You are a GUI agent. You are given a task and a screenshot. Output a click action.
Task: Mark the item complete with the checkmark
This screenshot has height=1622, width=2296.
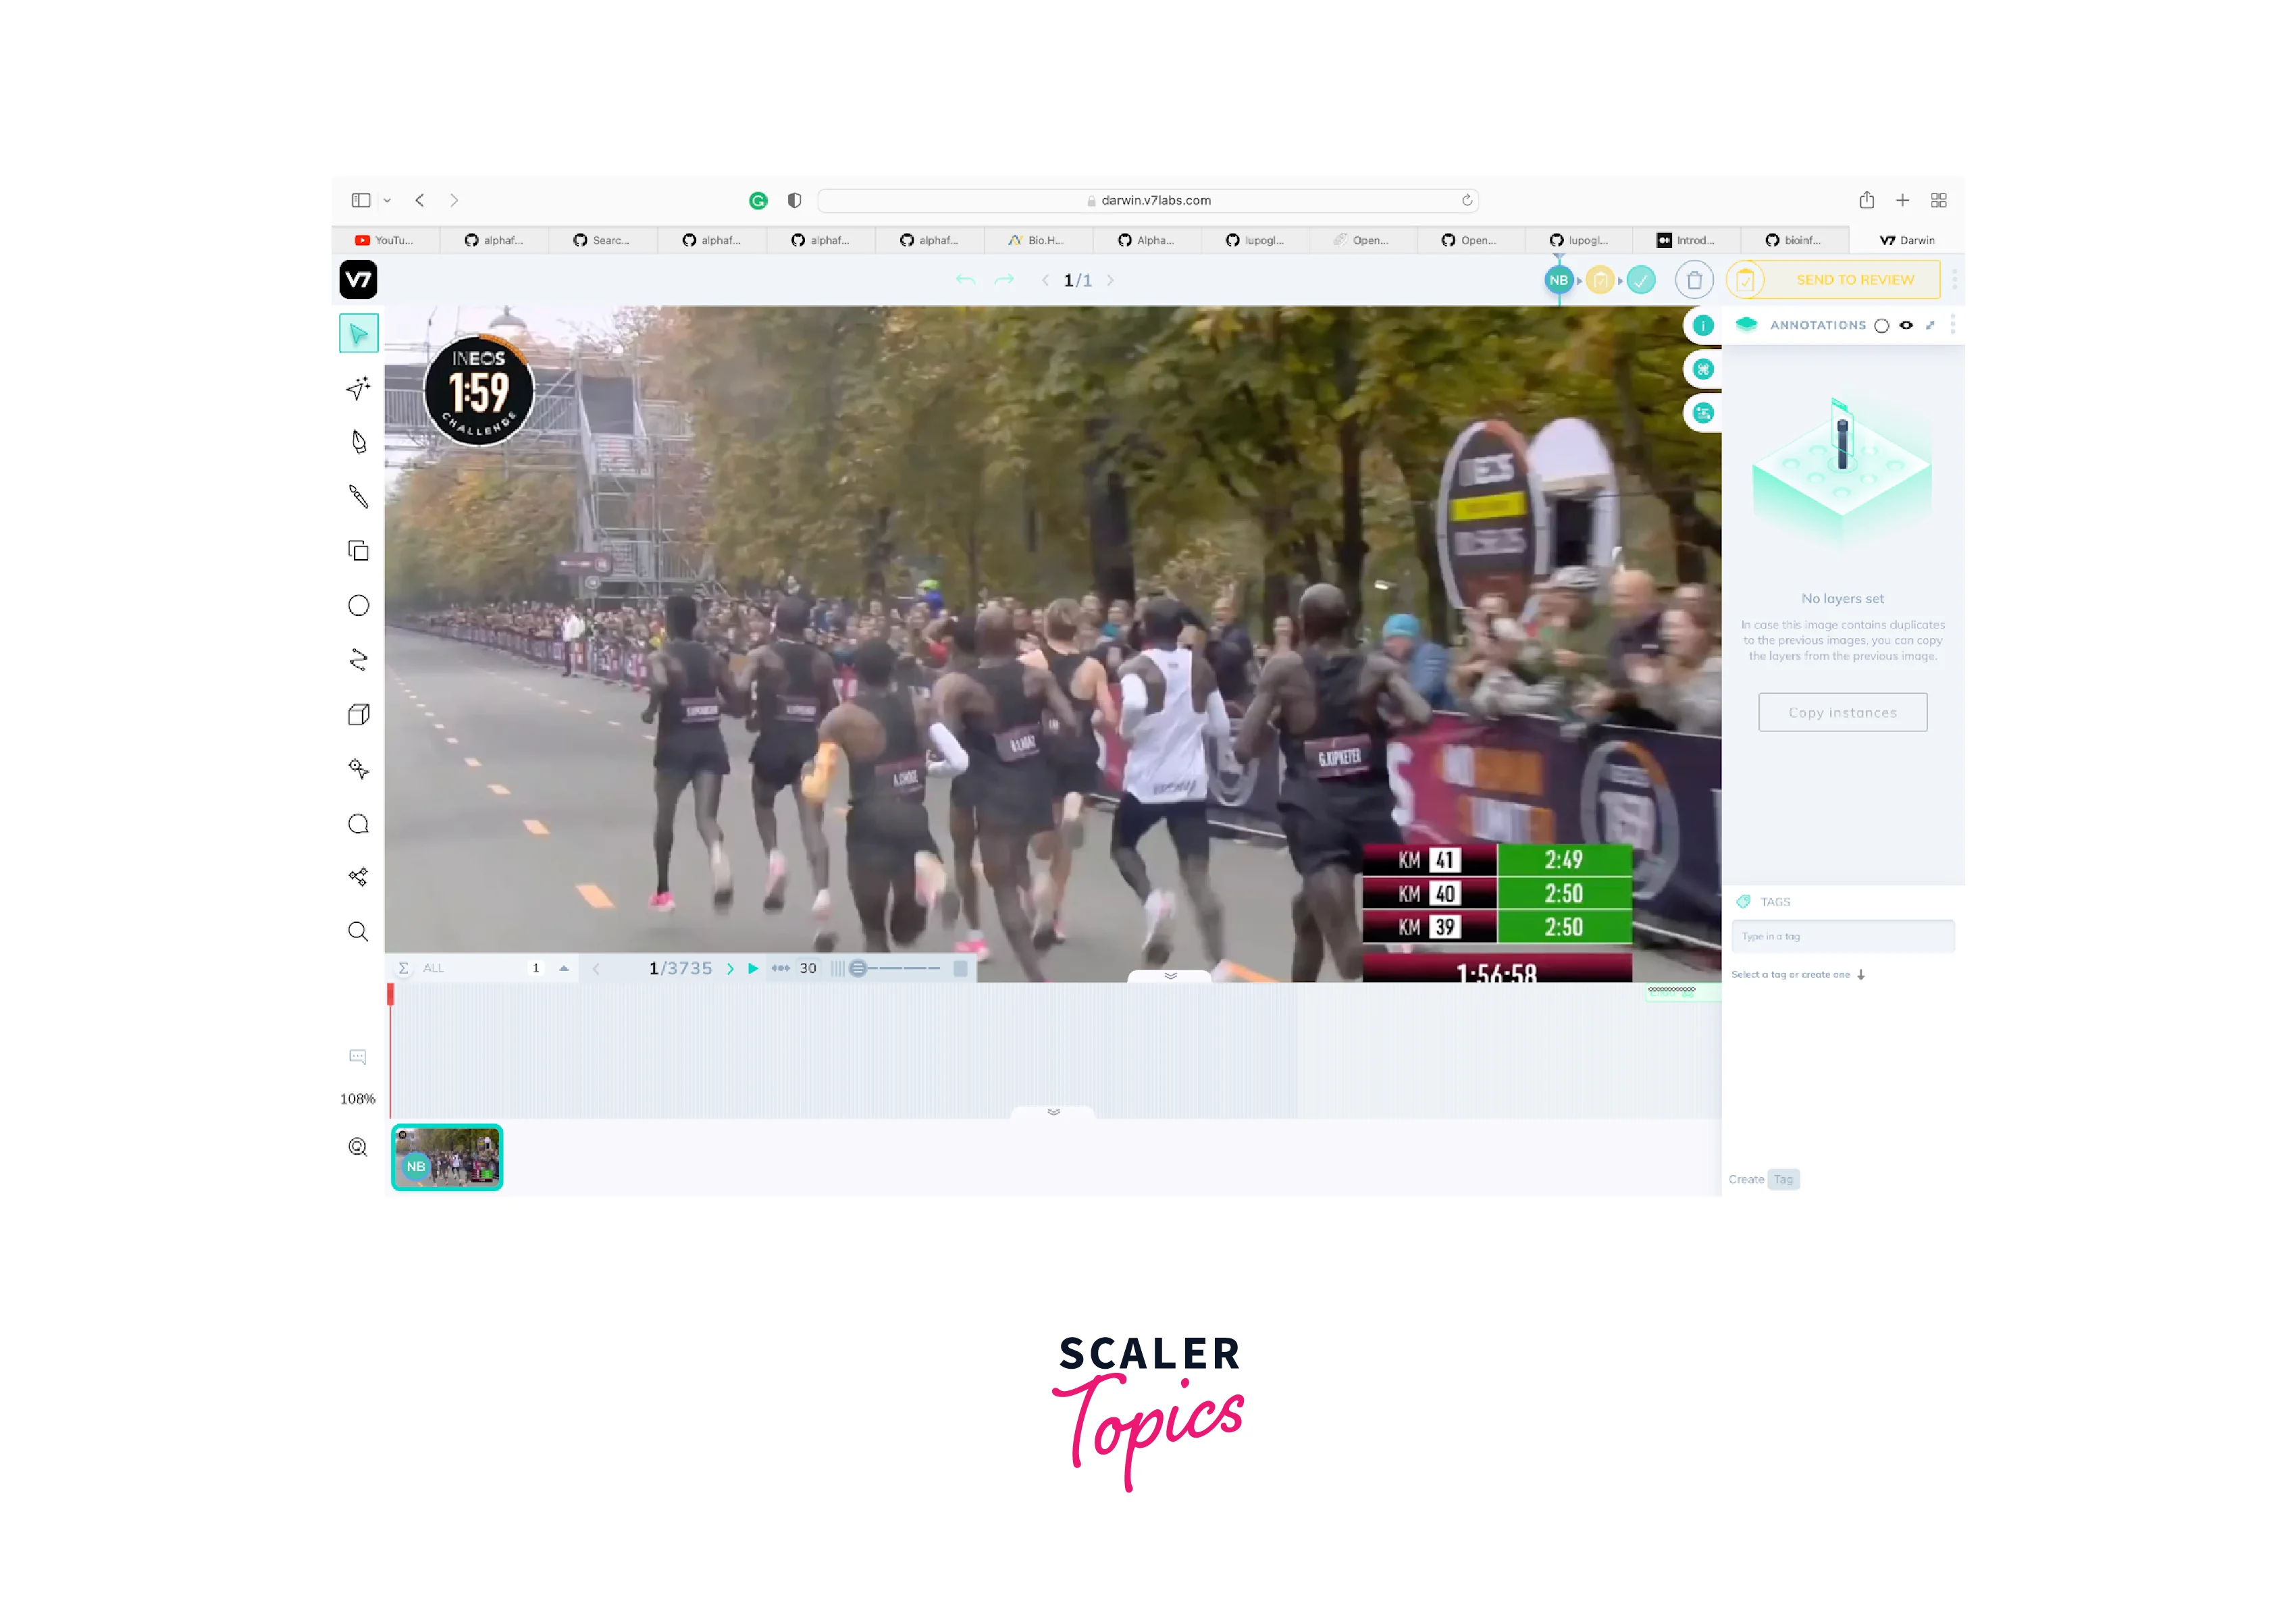tap(1641, 281)
